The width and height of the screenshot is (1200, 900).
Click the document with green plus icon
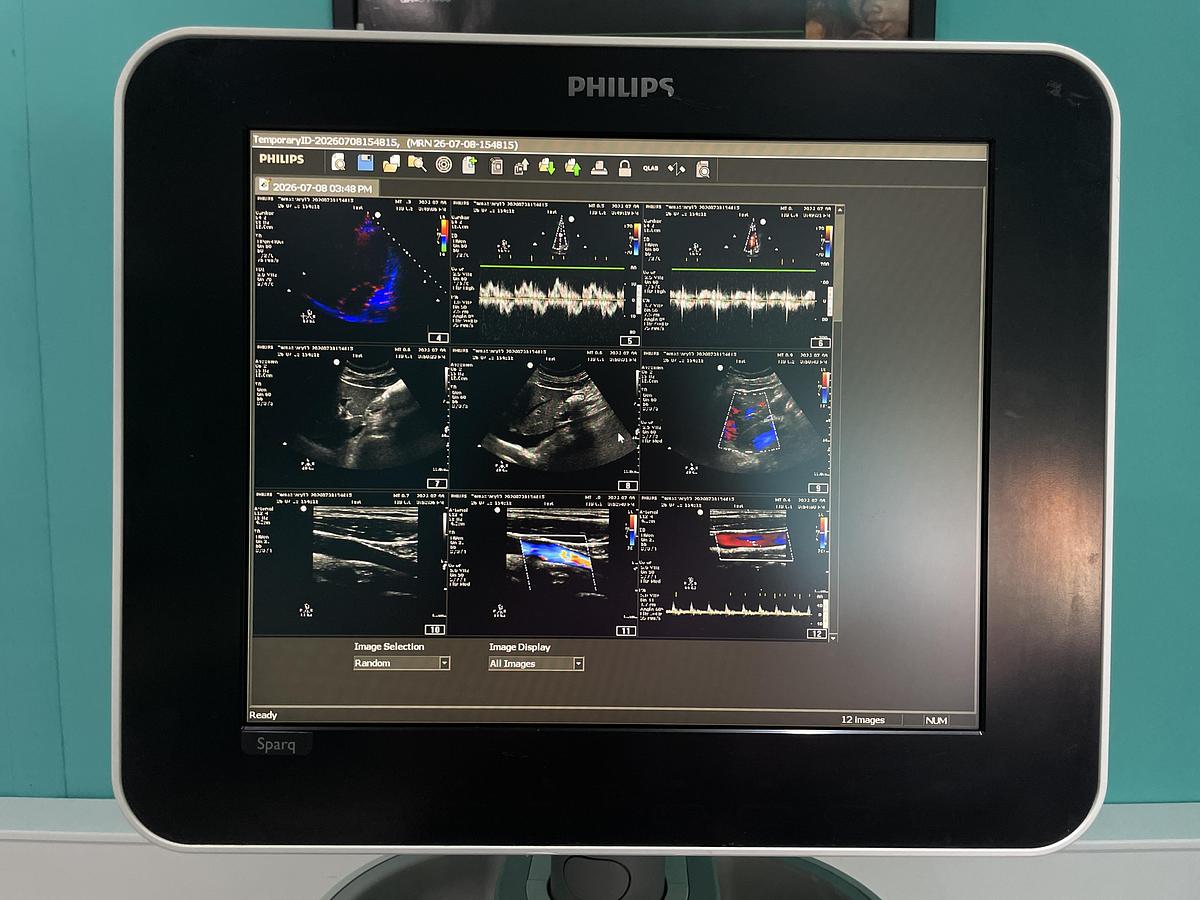pyautogui.click(x=469, y=164)
